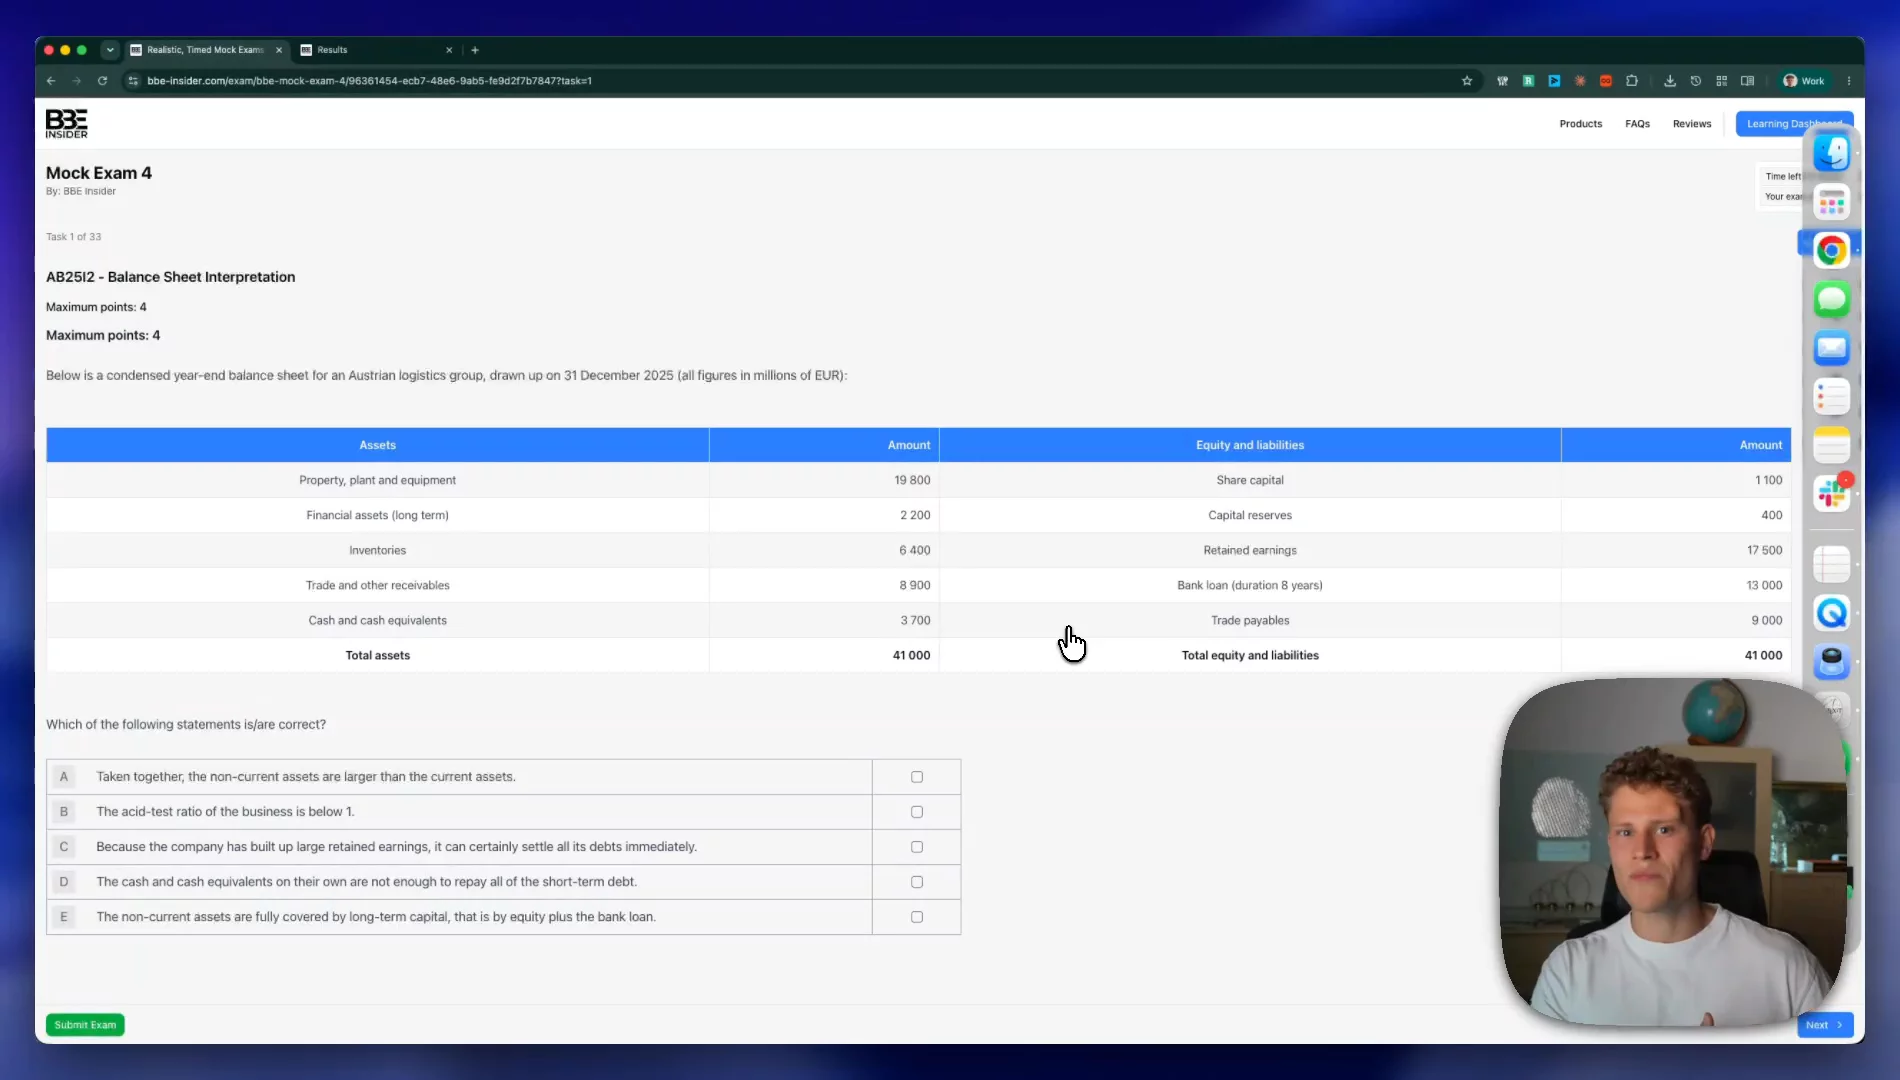1900x1080 pixels.
Task: Switch to the Realistic, Timed Mock Exams tab
Action: pyautogui.click(x=207, y=50)
